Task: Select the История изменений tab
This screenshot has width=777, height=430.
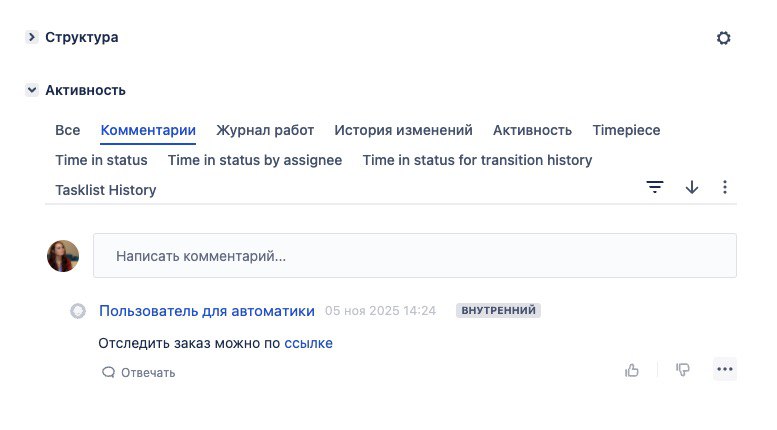Action: click(x=403, y=130)
